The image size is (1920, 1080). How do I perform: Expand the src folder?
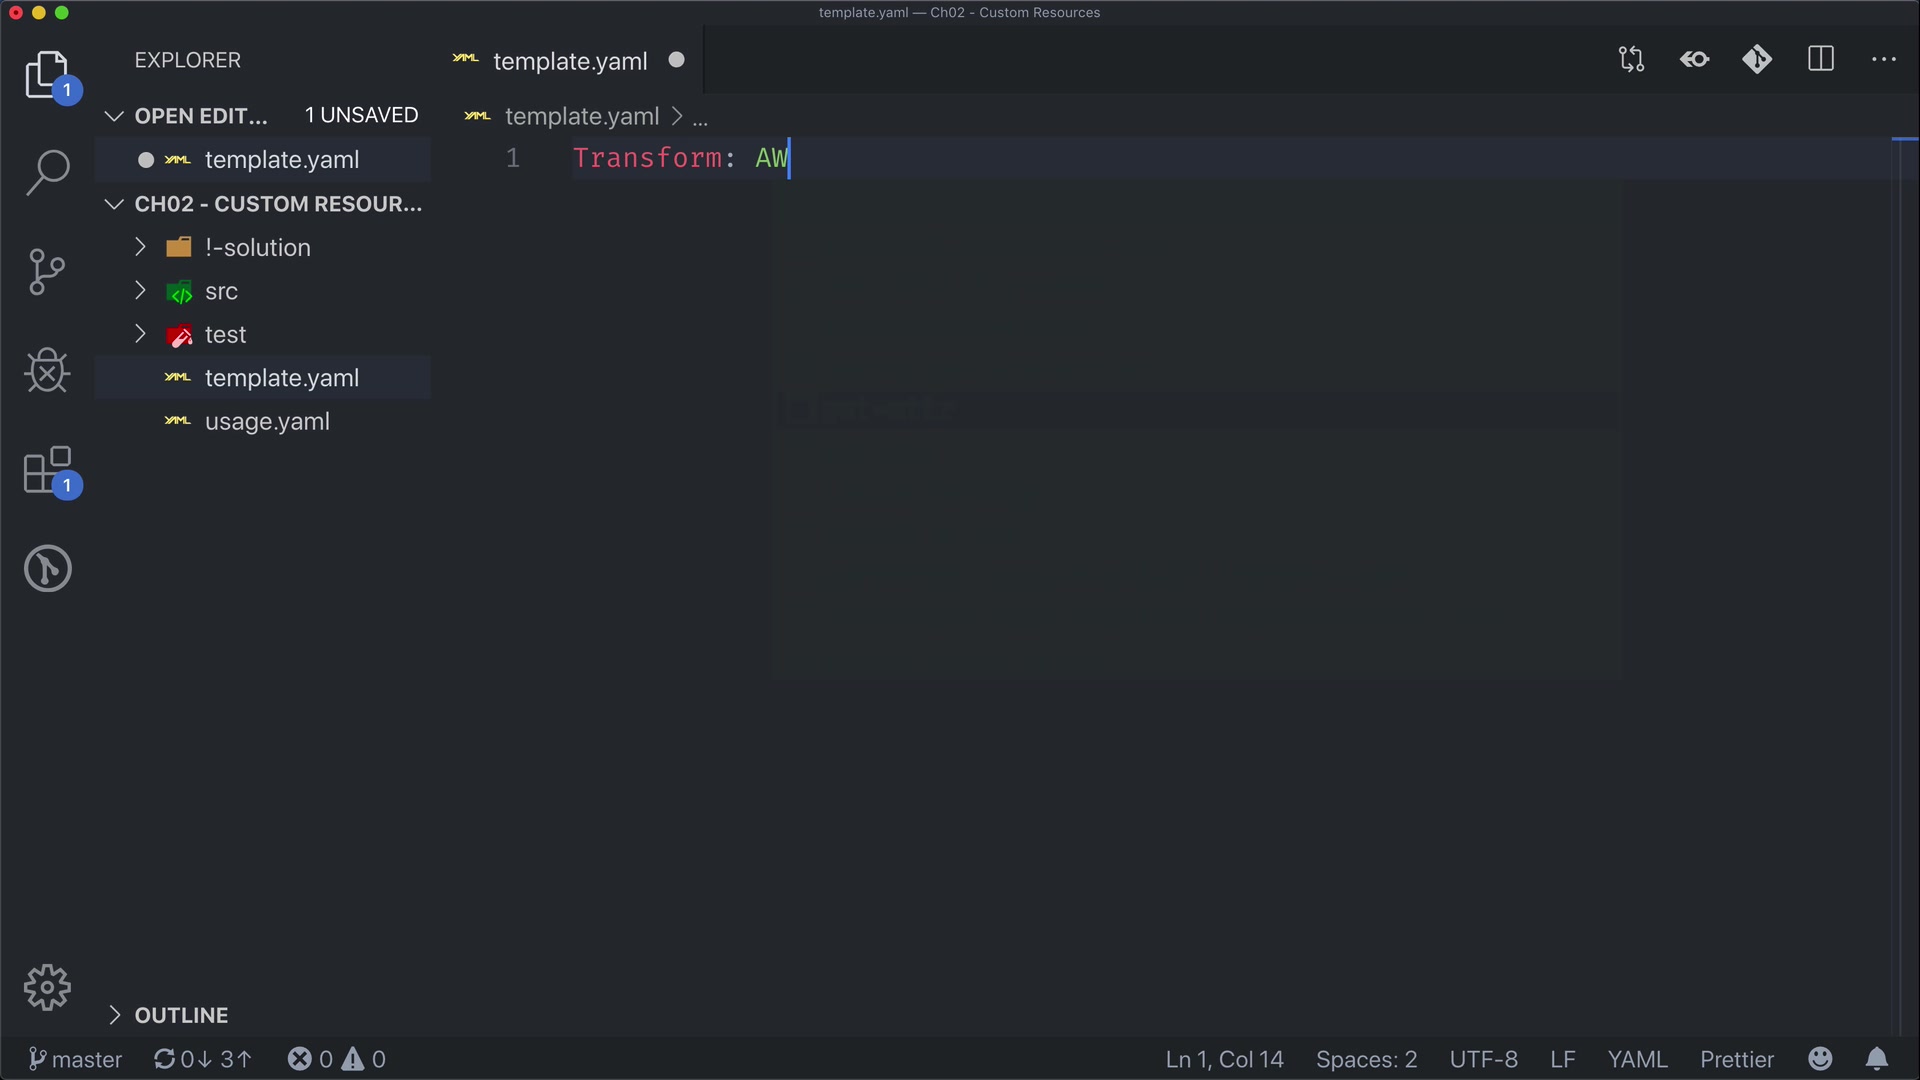[x=221, y=292]
